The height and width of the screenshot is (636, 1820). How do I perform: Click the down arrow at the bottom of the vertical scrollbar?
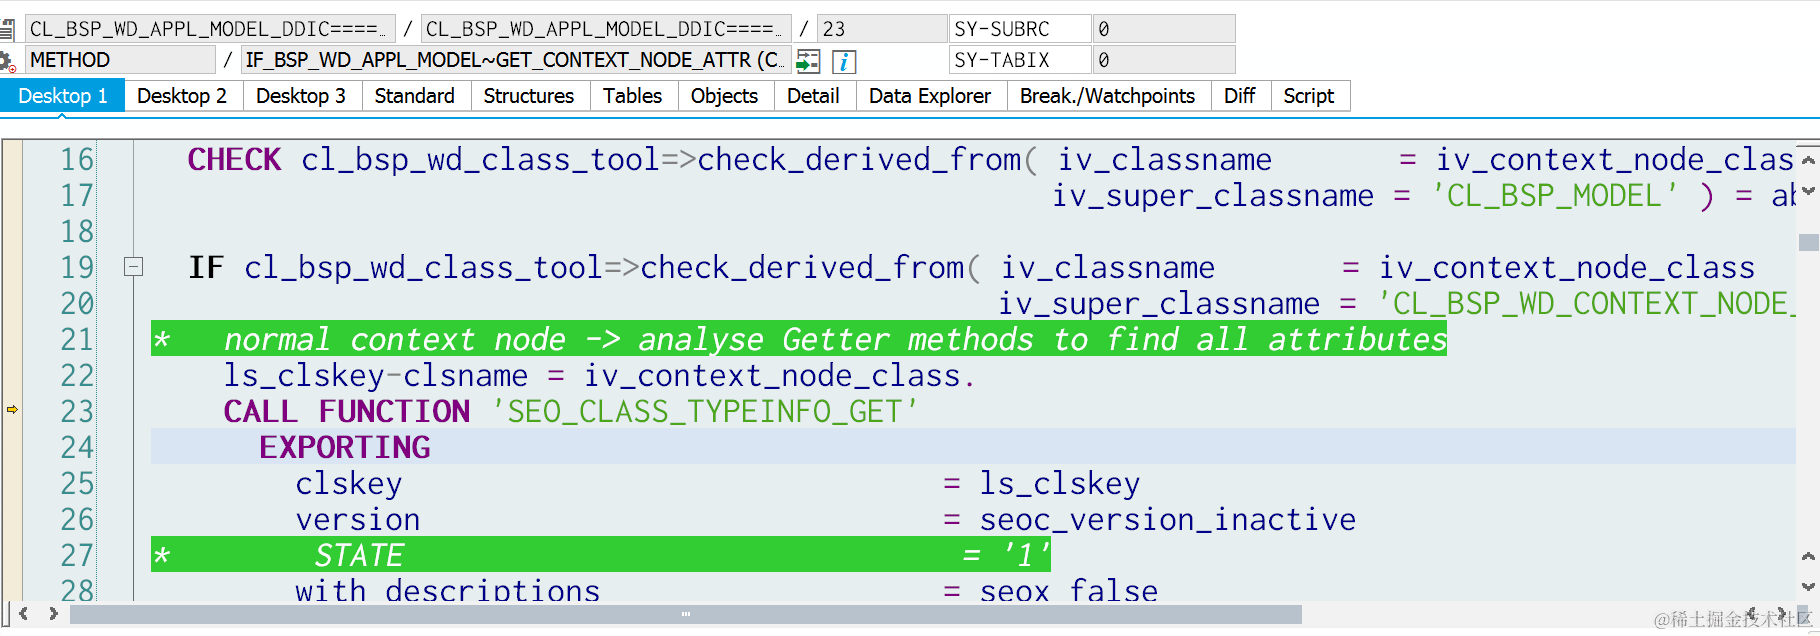(x=1808, y=587)
